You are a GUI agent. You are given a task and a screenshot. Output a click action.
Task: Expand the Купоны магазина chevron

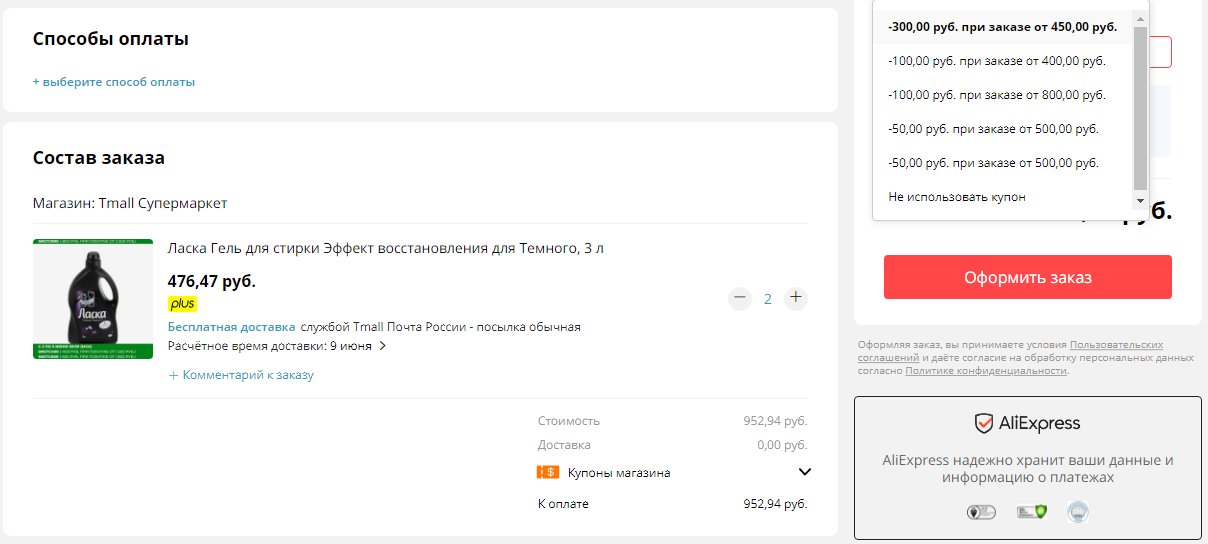pos(805,472)
